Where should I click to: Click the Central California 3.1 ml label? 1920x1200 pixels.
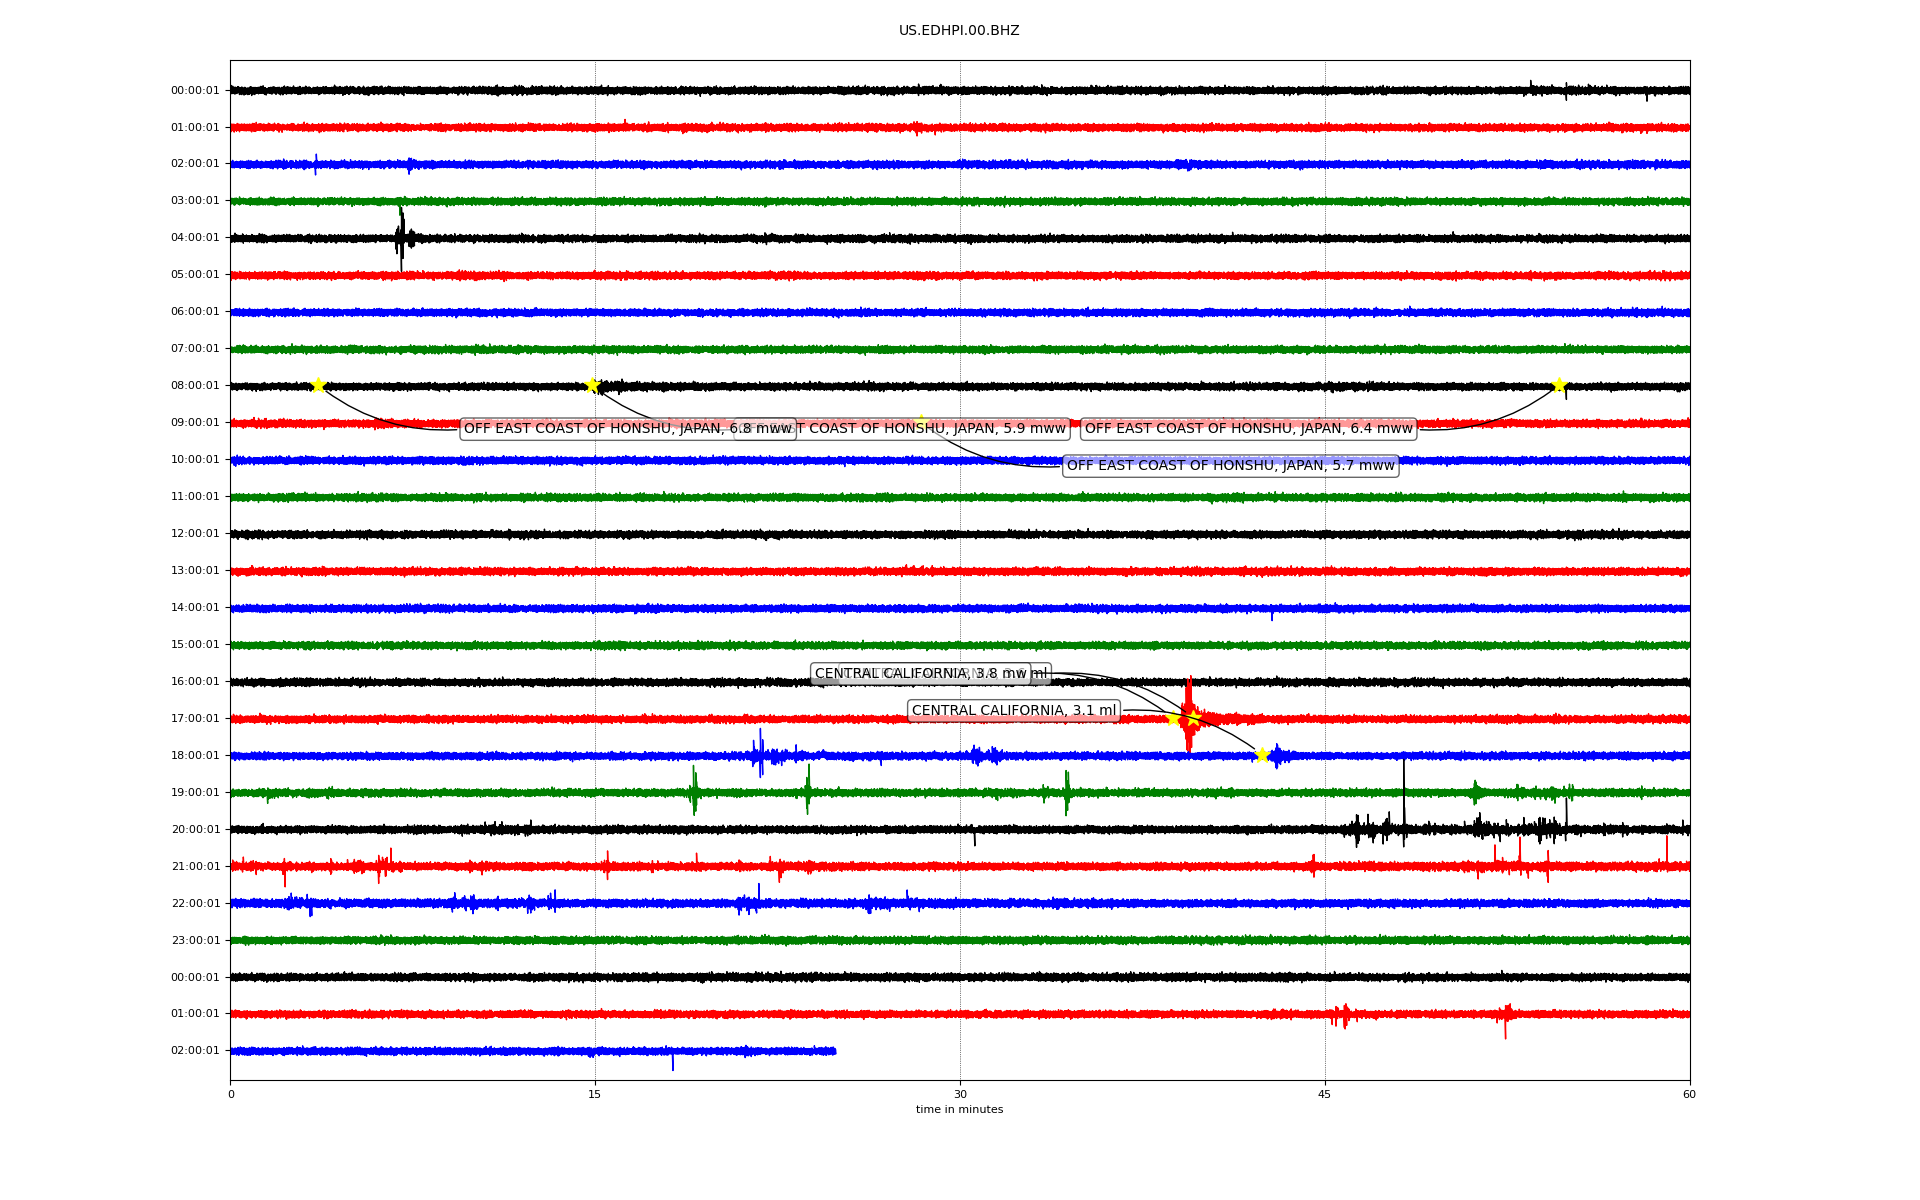(x=1013, y=711)
